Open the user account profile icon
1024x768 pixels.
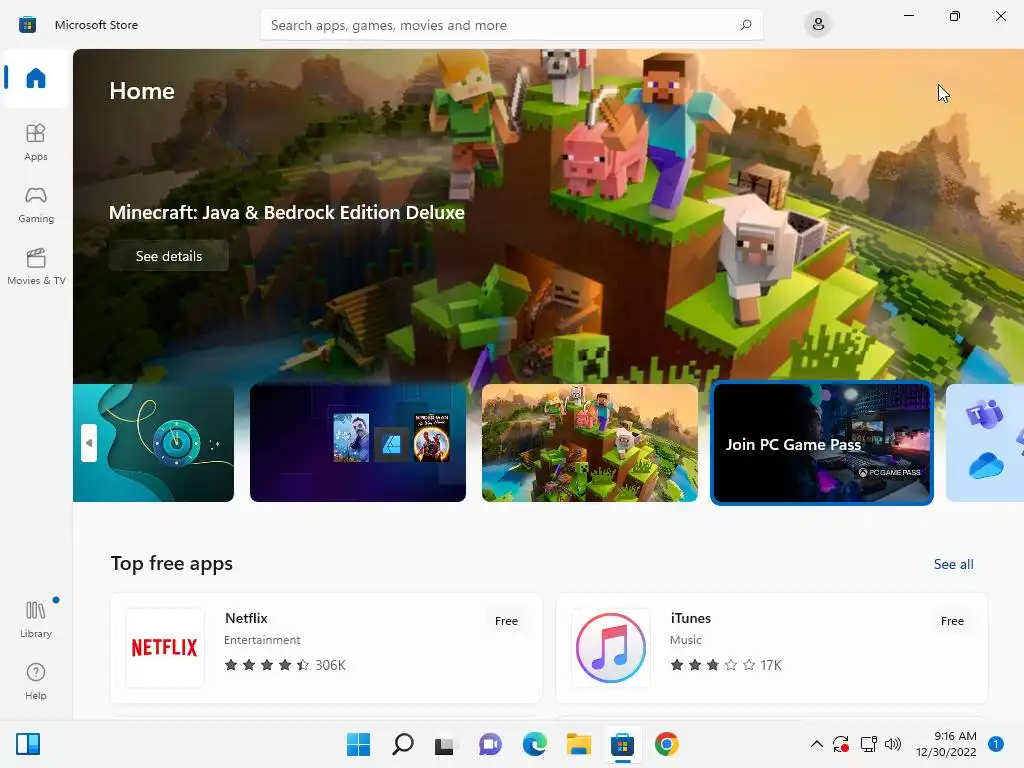[x=818, y=25]
